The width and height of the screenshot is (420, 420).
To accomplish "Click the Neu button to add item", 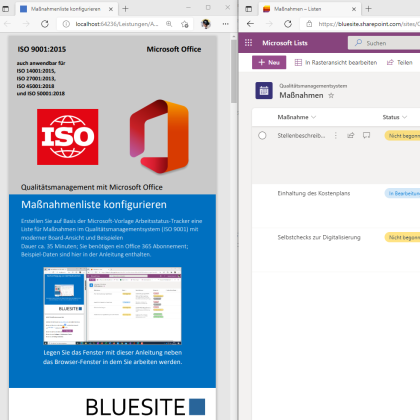I will pos(269,62).
